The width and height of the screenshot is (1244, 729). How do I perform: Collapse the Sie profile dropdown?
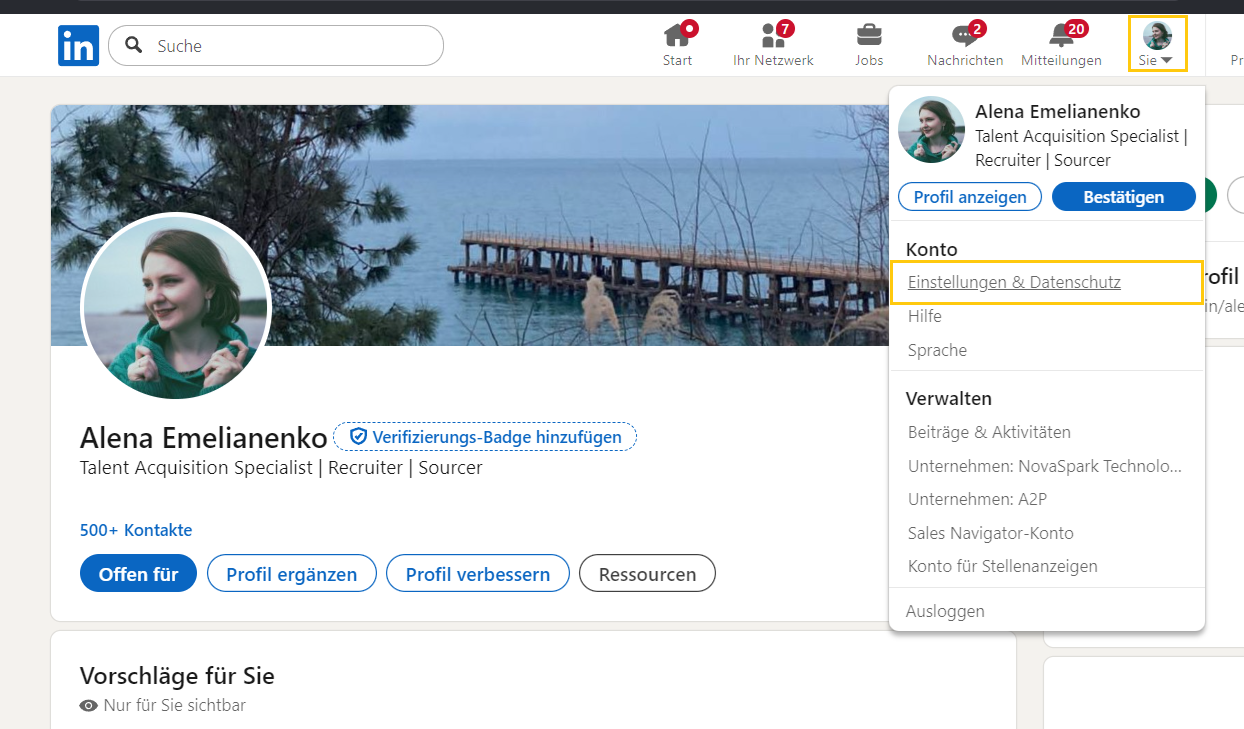point(1158,44)
